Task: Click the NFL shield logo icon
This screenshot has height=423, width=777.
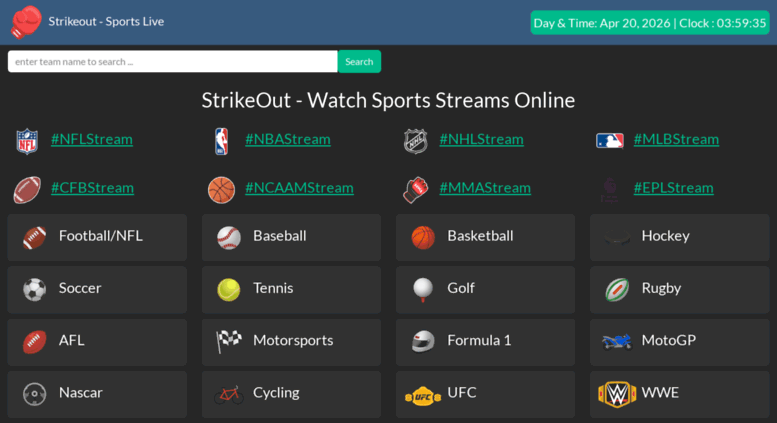Action: click(x=27, y=142)
